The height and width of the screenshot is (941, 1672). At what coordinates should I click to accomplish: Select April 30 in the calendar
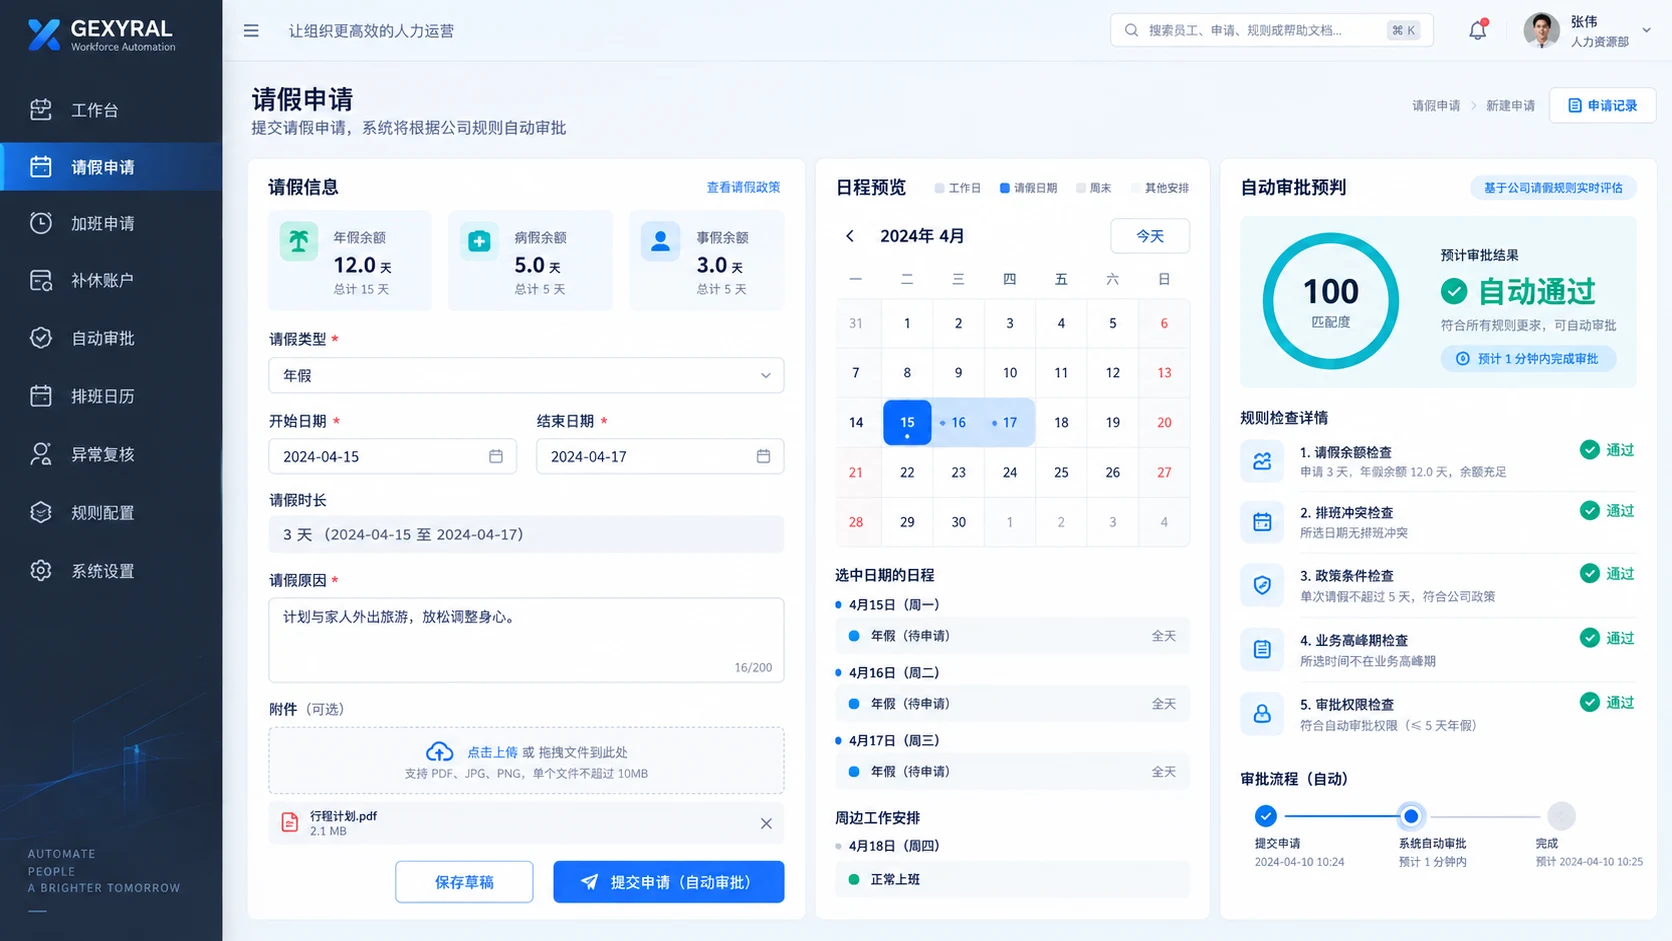[x=958, y=522]
